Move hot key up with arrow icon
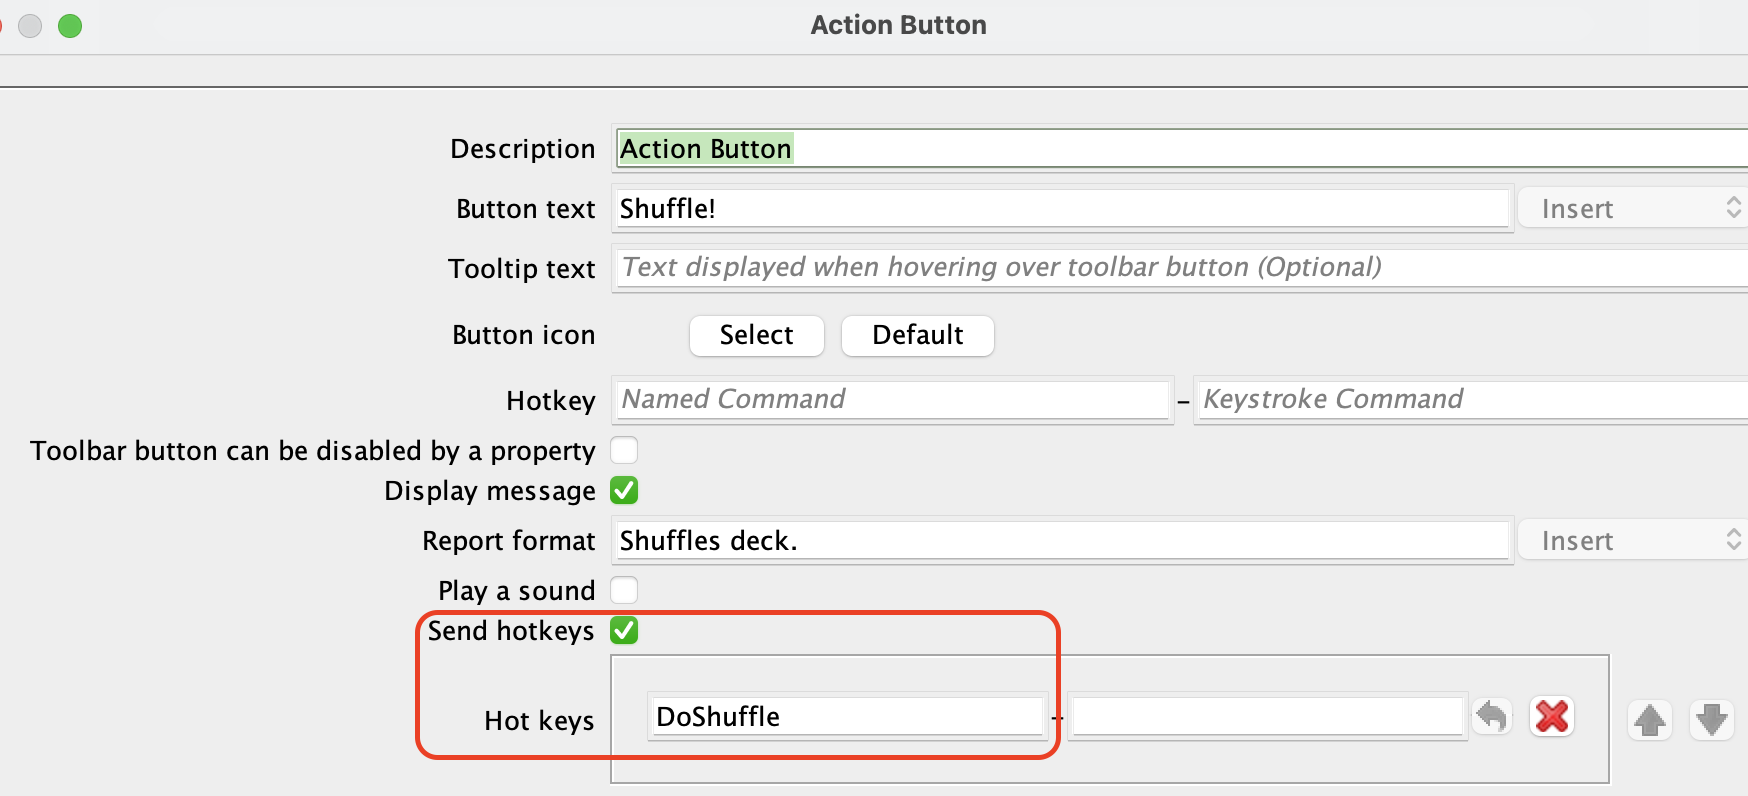 coord(1650,720)
